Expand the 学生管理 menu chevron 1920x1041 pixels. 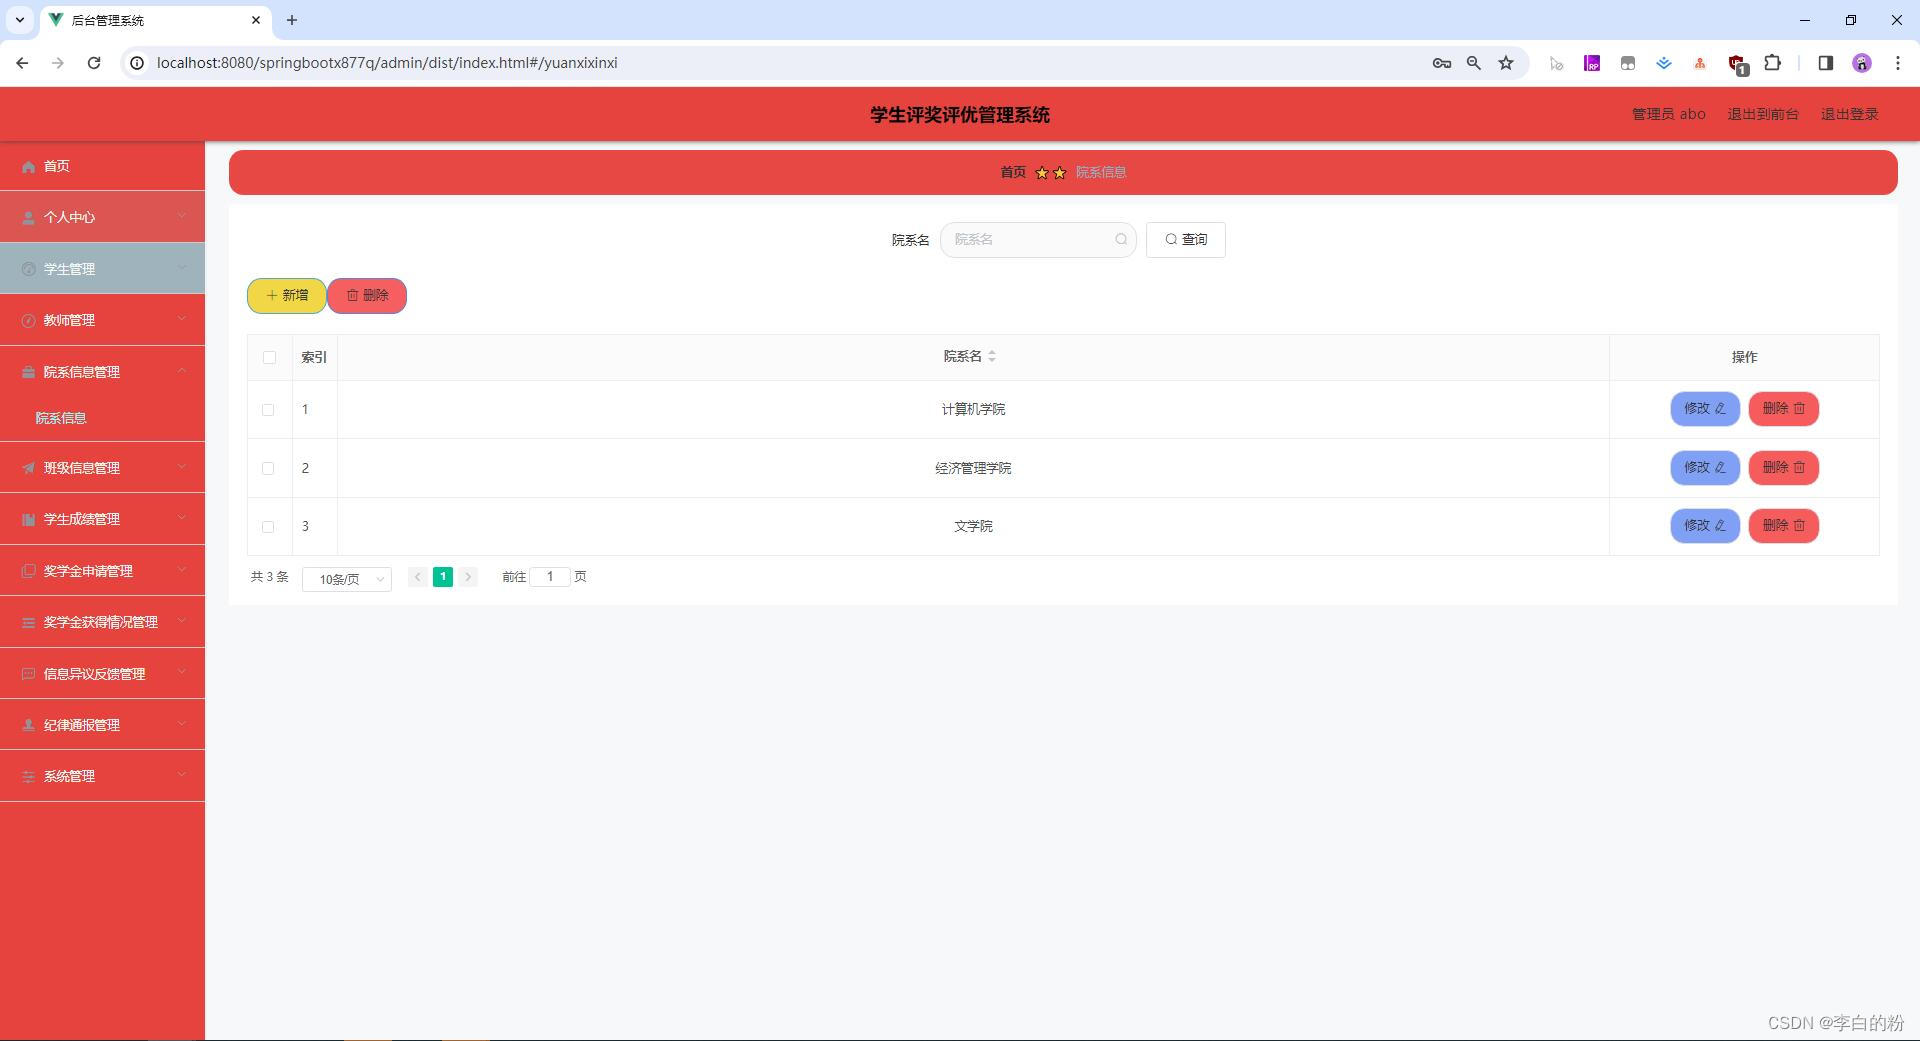[182, 268]
